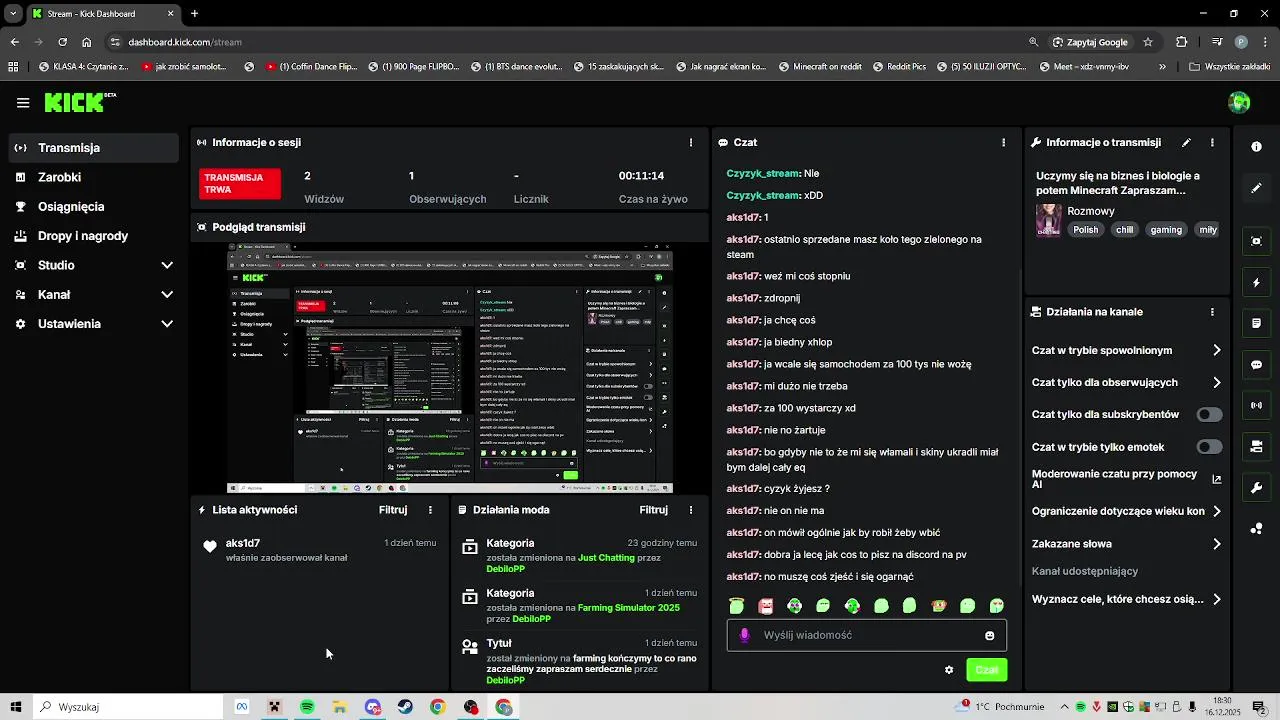Open the hamburger menu beside Kick logo
The image size is (1280, 720).
tap(23, 103)
